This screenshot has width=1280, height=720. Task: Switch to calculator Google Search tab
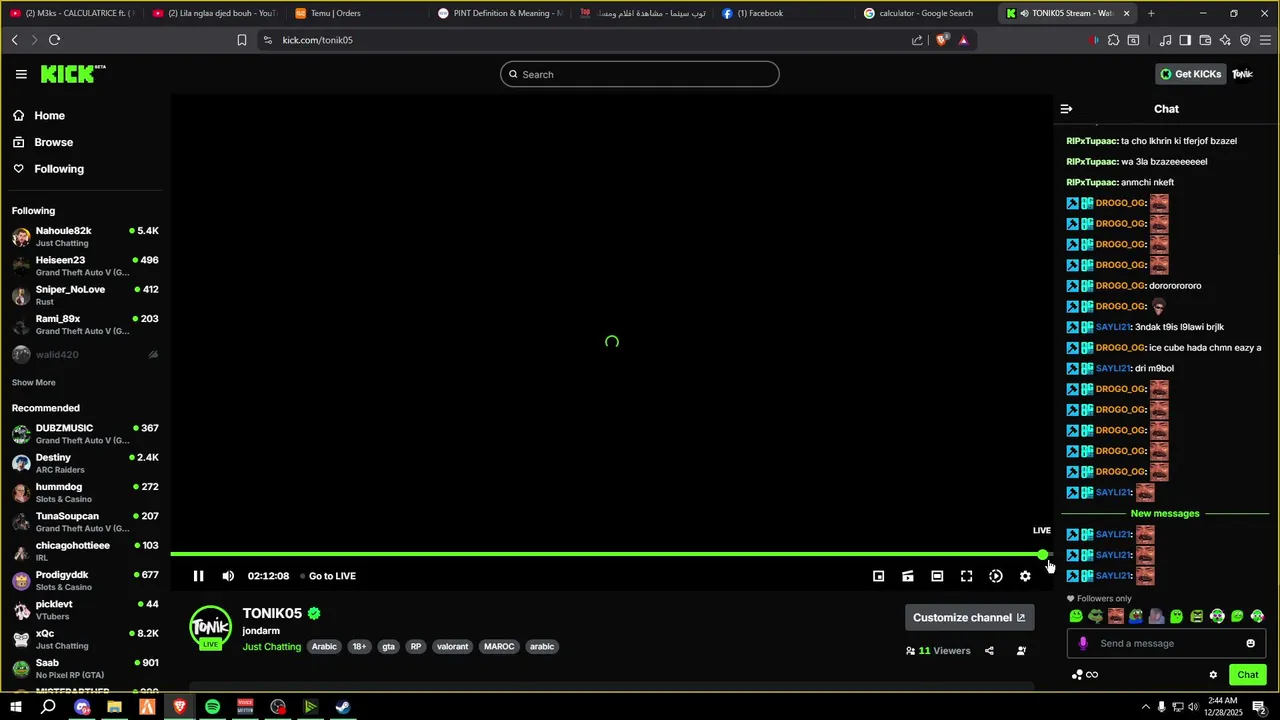(x=925, y=13)
